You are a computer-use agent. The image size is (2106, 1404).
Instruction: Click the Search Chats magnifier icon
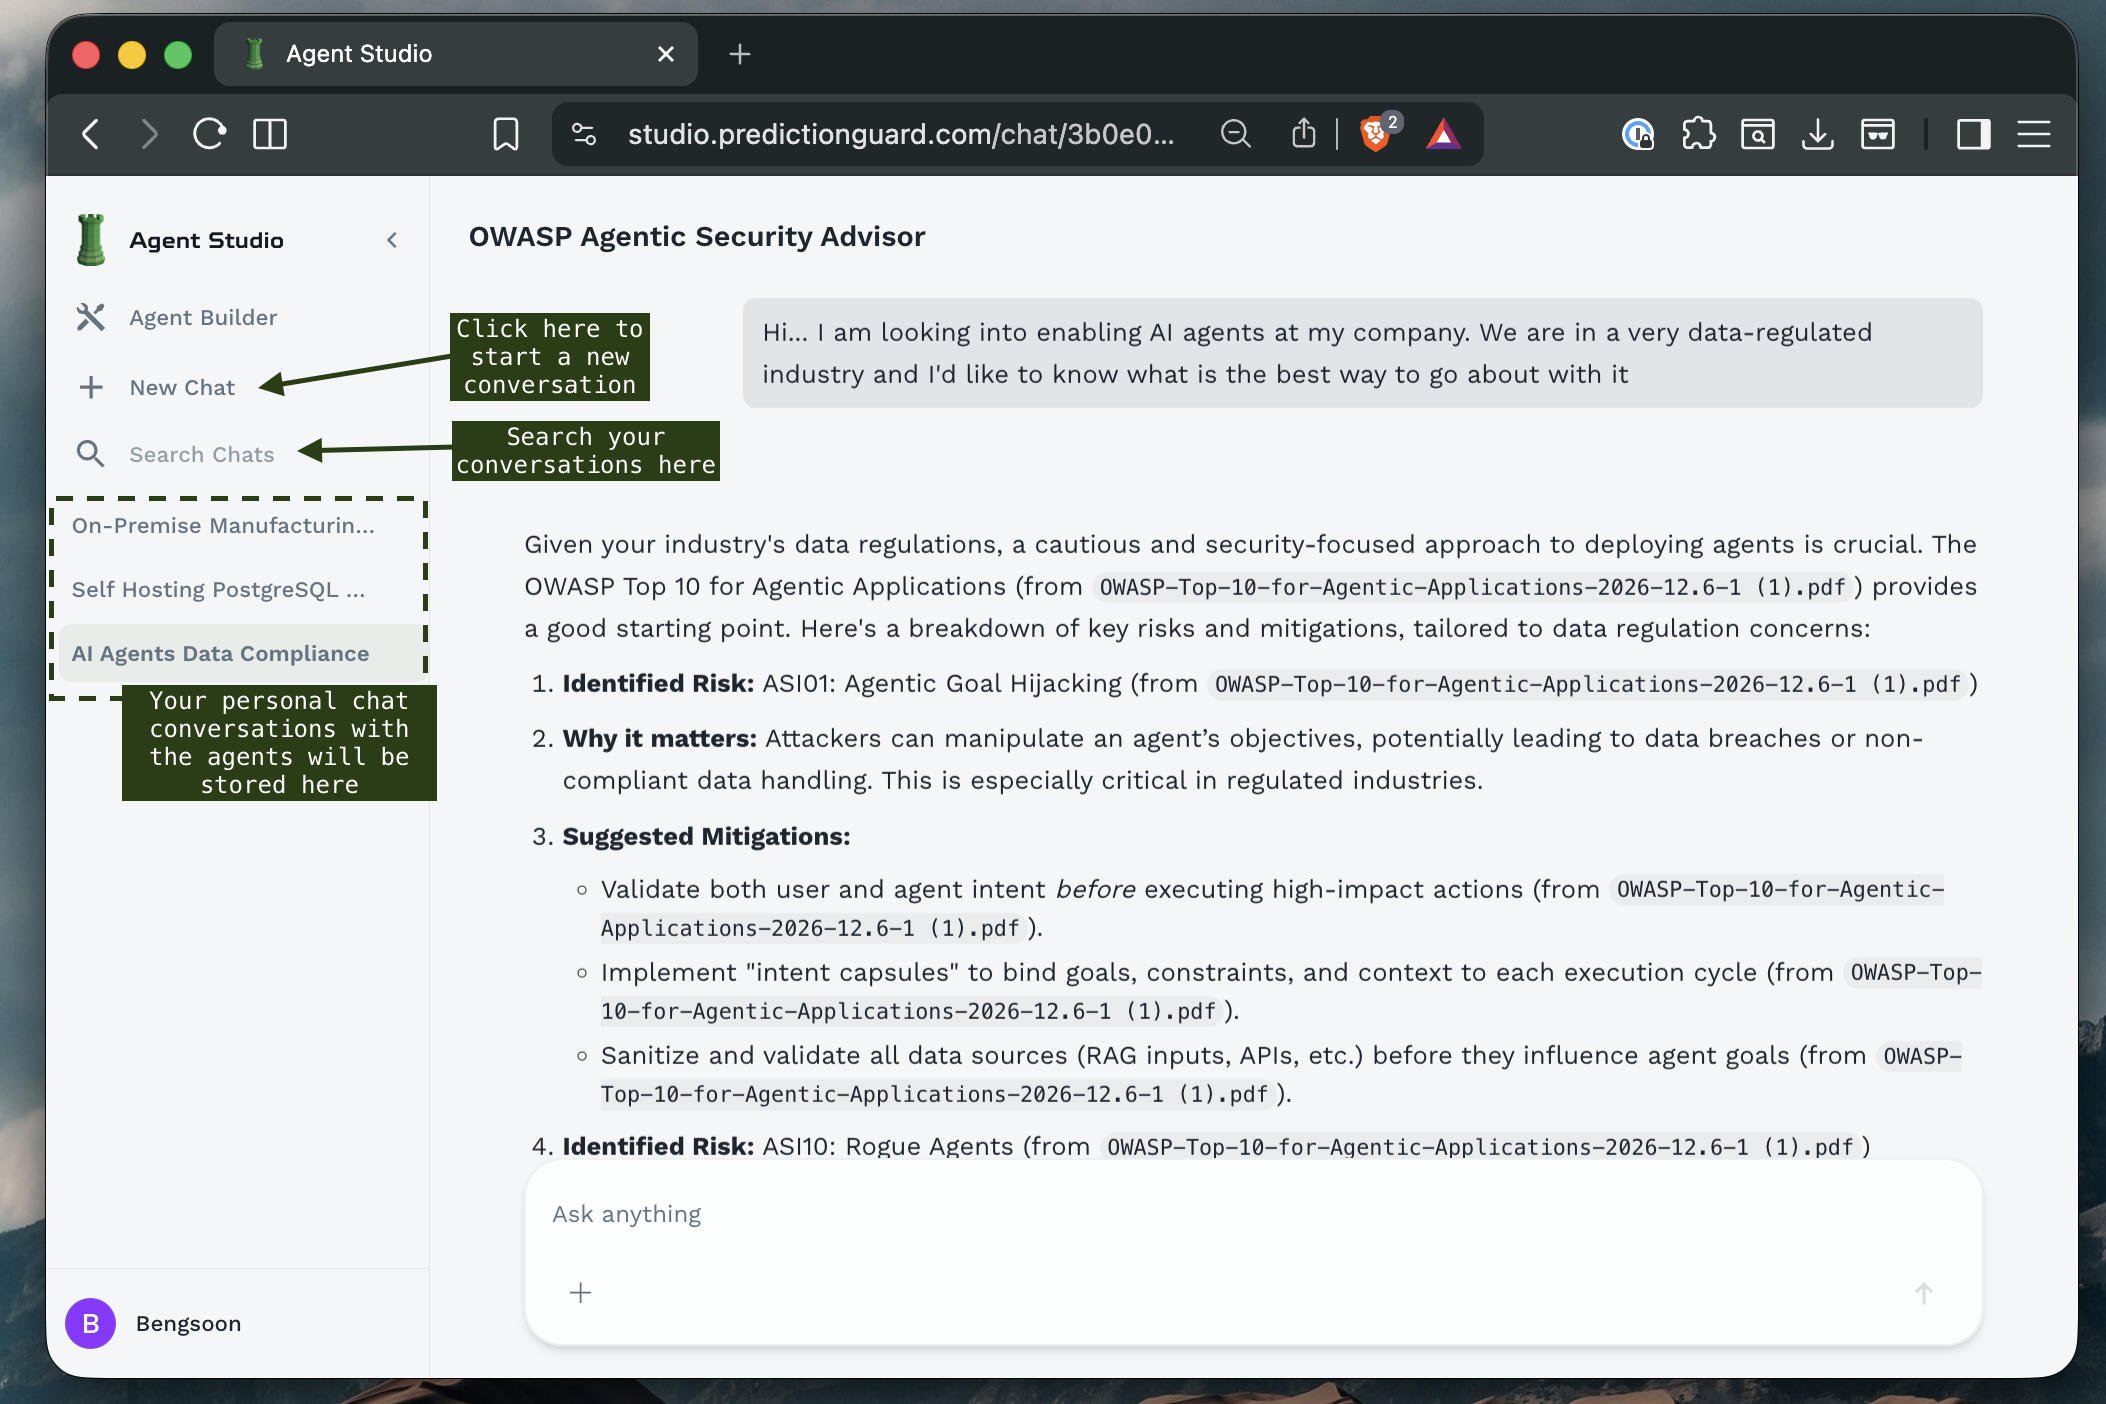pyautogui.click(x=91, y=454)
